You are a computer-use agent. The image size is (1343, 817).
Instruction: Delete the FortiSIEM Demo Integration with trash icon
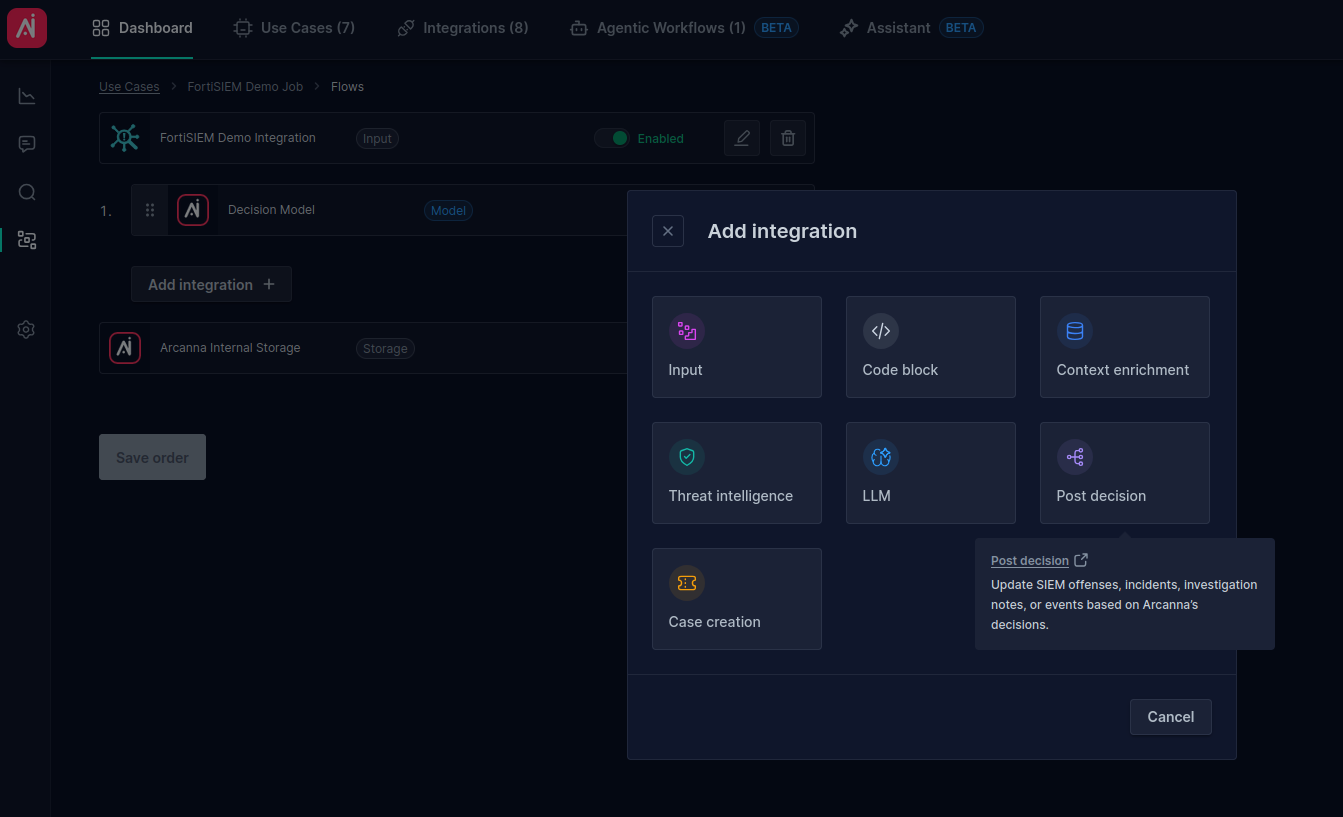(x=788, y=138)
